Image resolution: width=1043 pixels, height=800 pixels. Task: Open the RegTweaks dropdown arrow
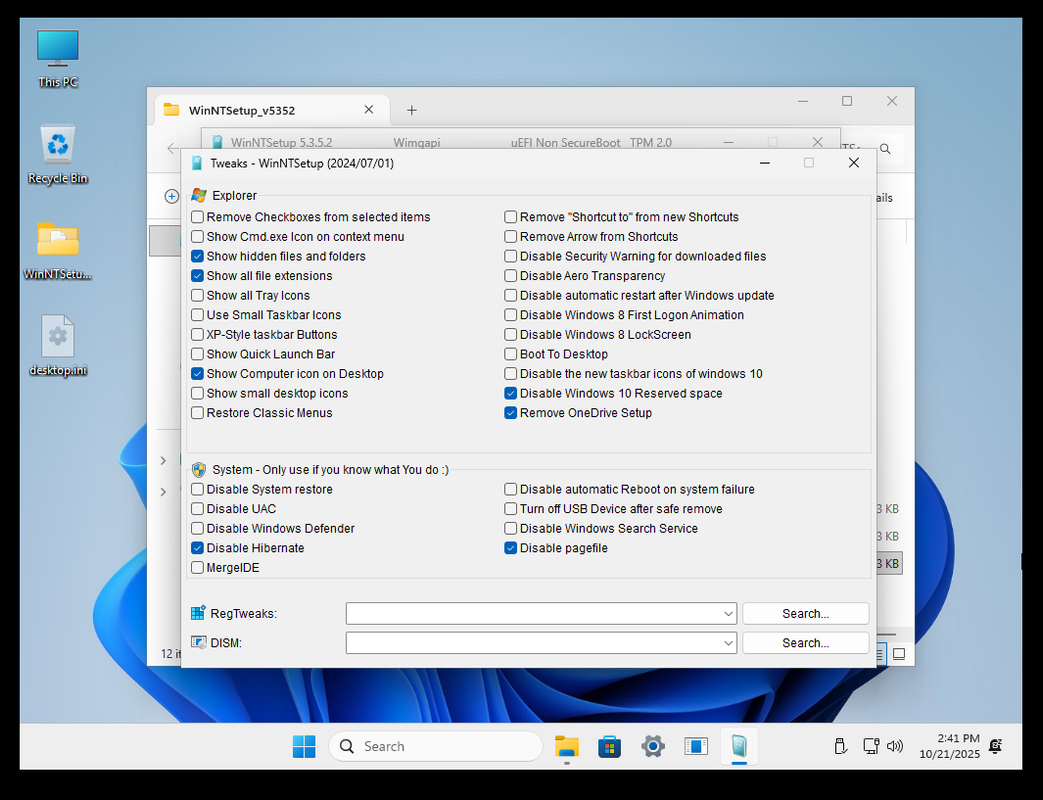click(728, 614)
